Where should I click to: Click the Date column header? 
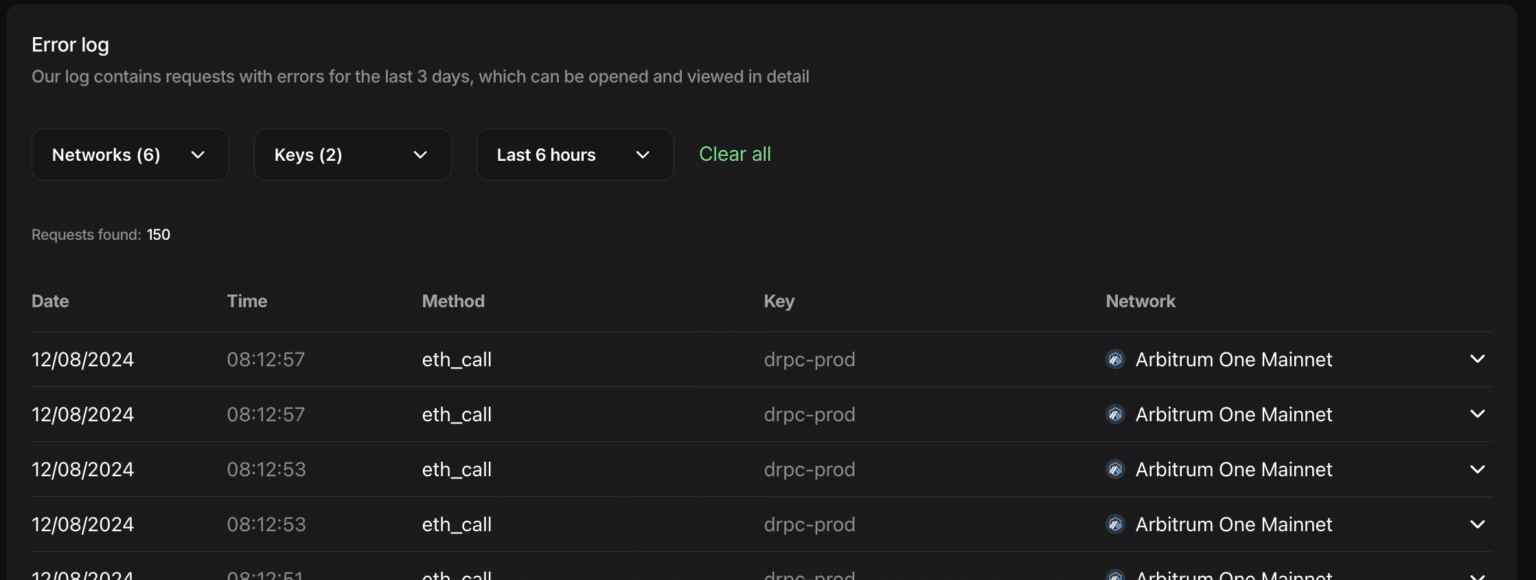coord(50,301)
